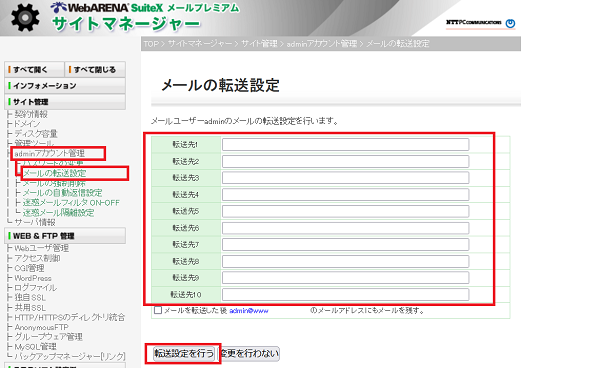Click the 転送先6 input field
This screenshot has height=368, width=600.
pyautogui.click(x=346, y=228)
